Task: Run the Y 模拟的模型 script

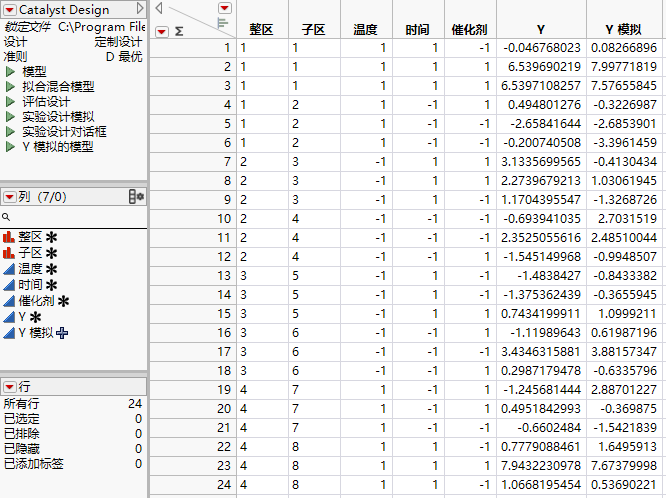Action: [11, 147]
